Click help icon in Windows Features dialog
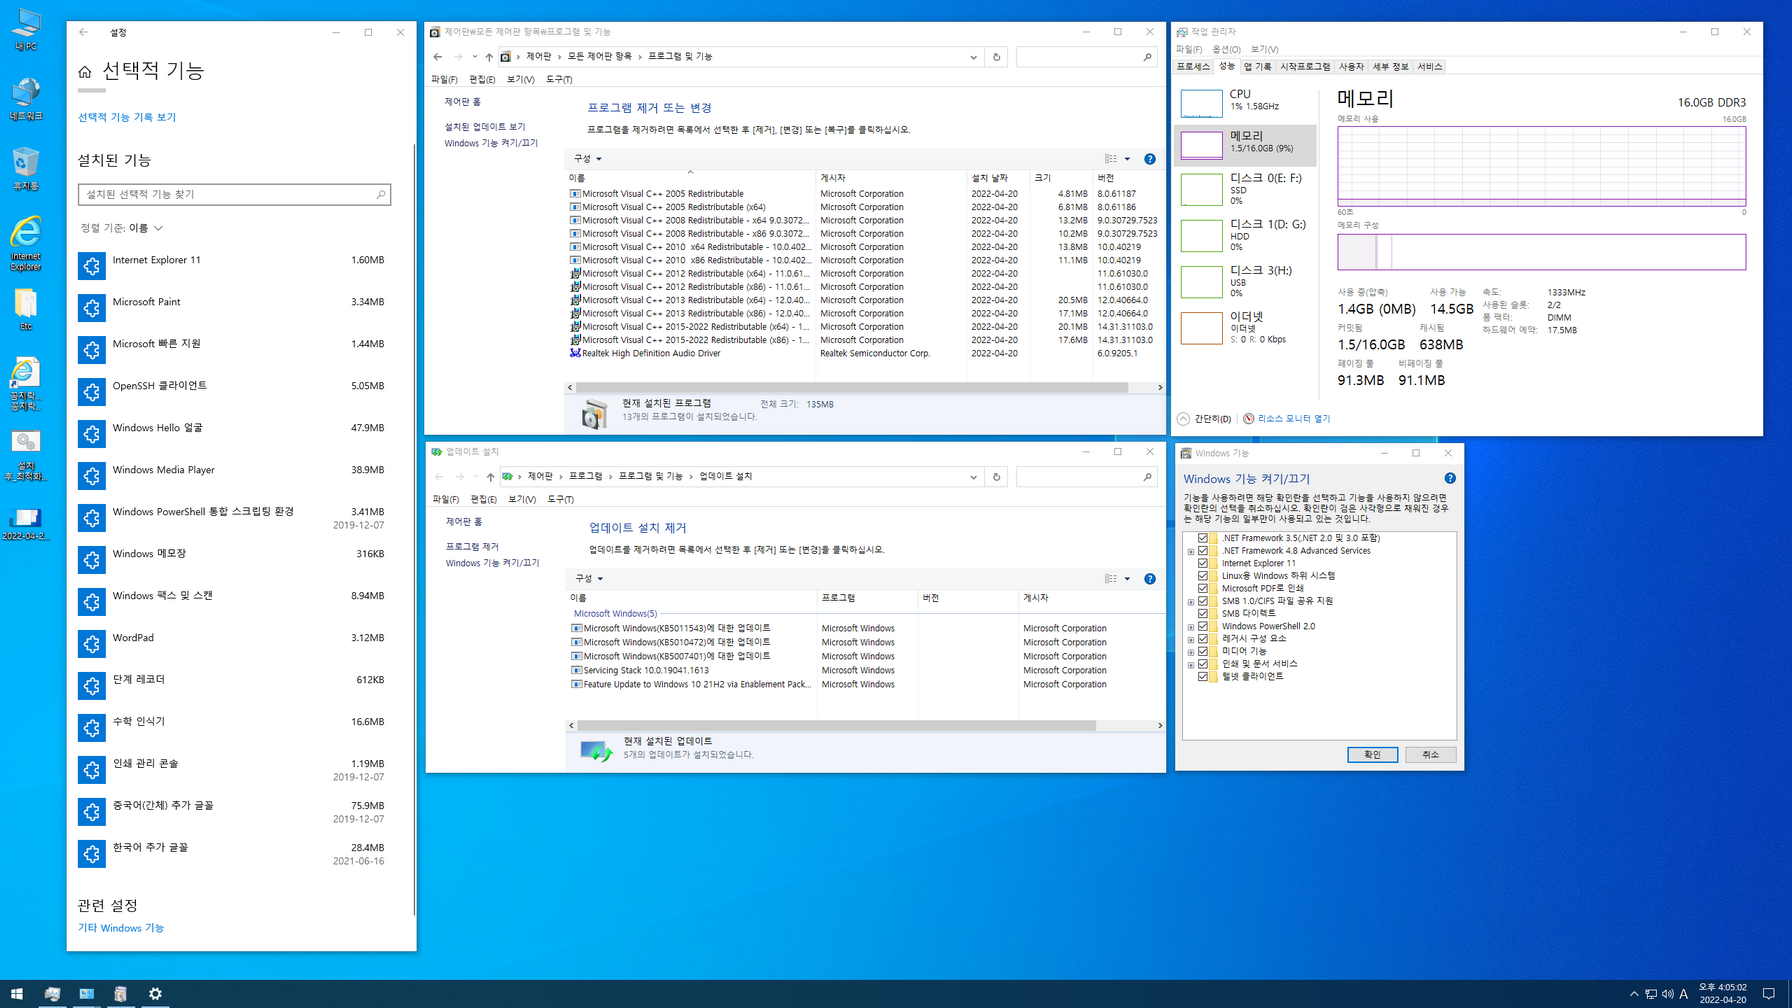1792x1008 pixels. point(1450,479)
